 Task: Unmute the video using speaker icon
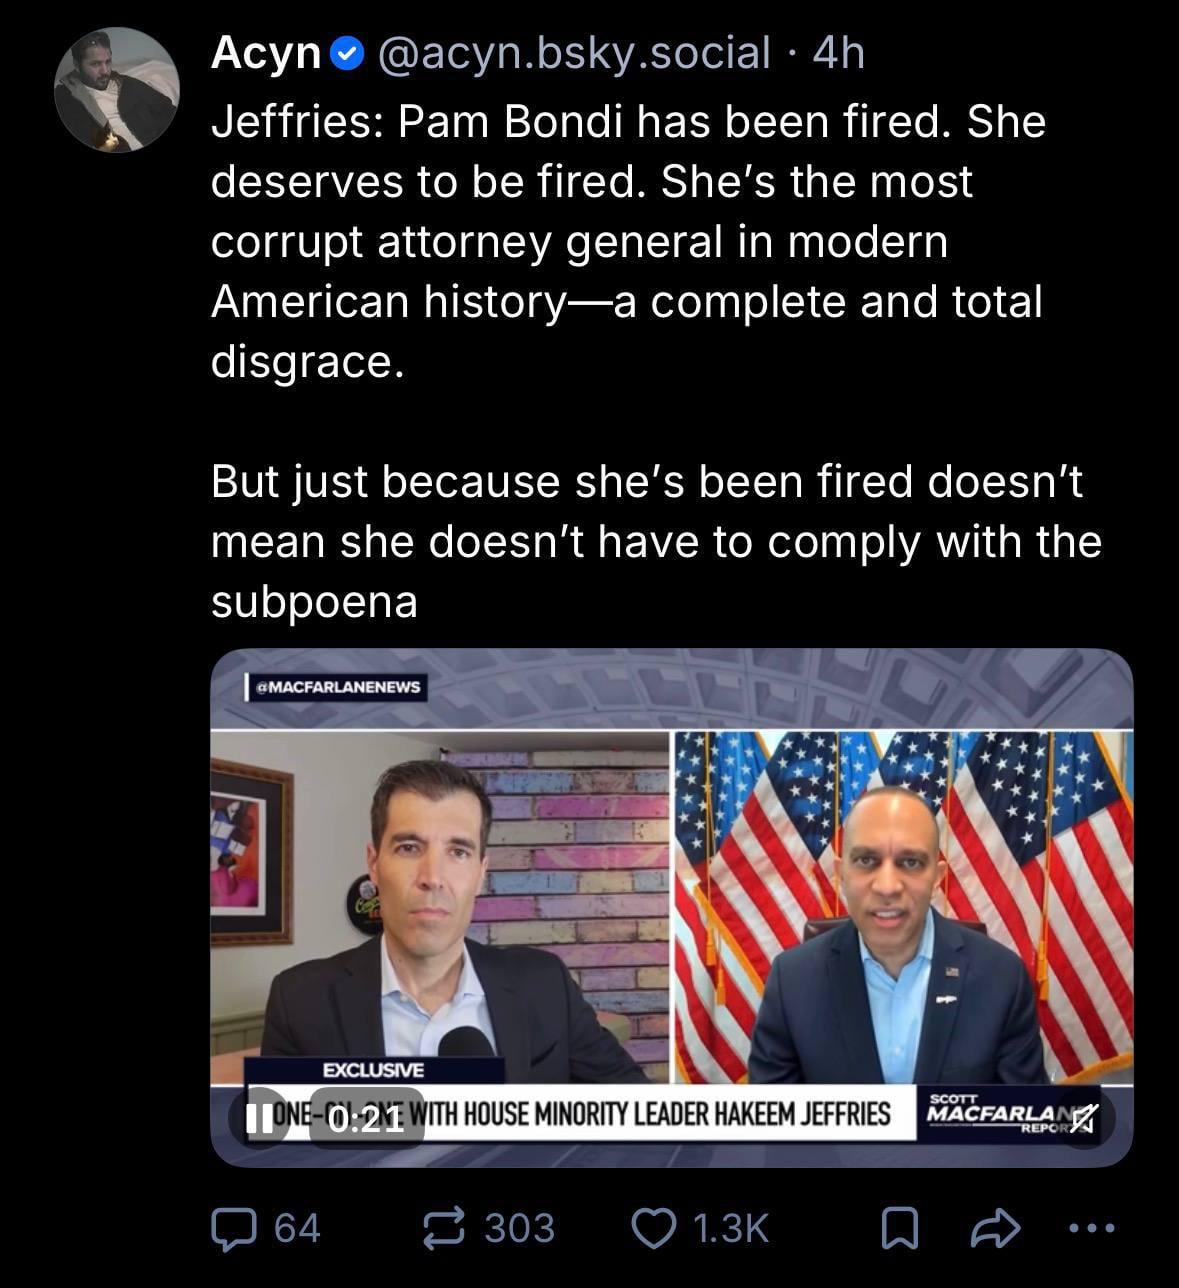[1081, 1117]
